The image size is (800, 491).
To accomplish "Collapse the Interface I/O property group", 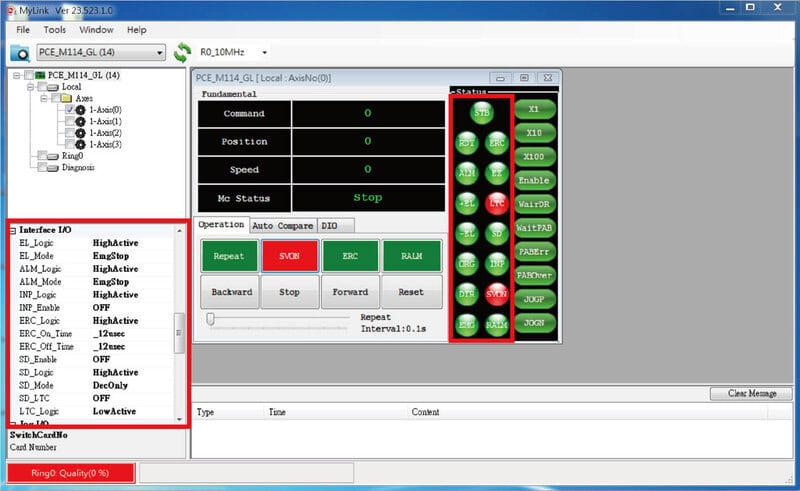I will pos(13,231).
